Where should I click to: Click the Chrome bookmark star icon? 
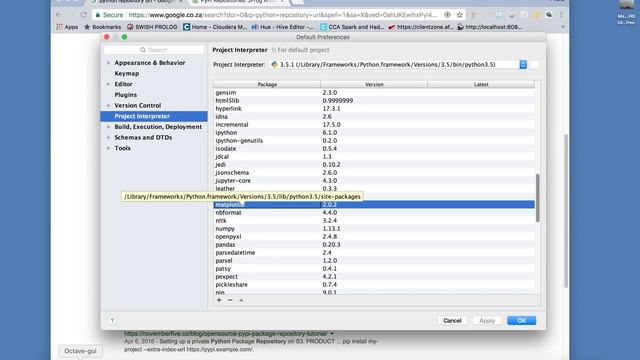460,15
